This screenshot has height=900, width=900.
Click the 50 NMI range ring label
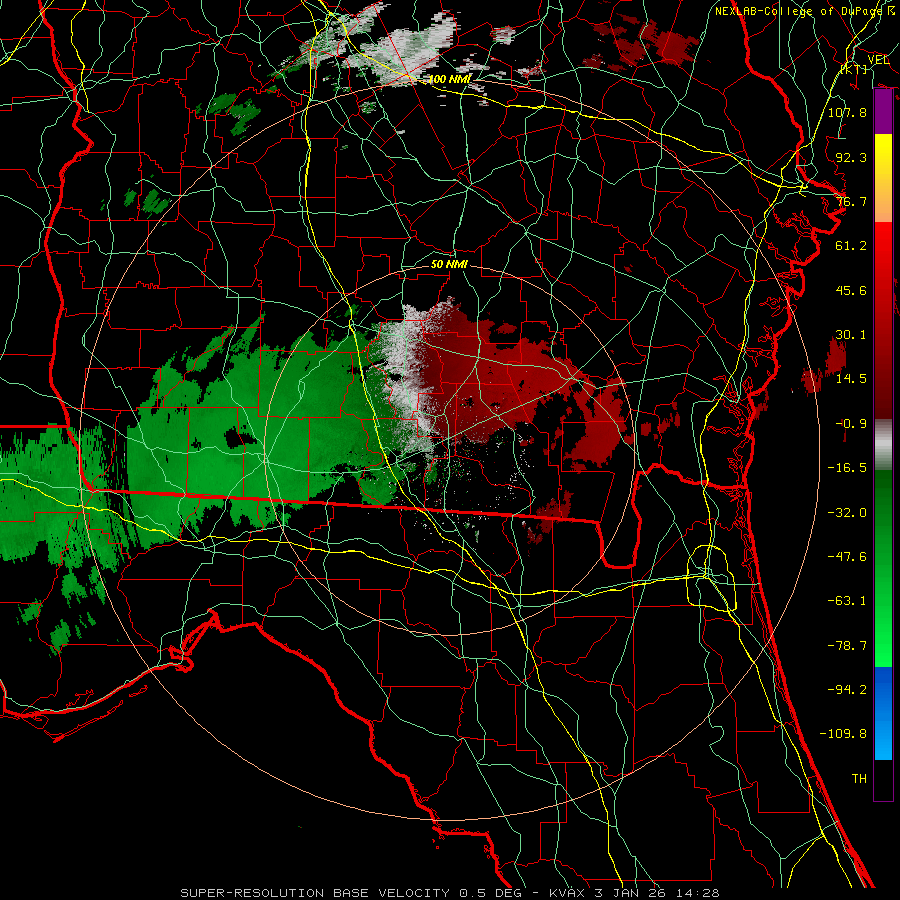449,265
